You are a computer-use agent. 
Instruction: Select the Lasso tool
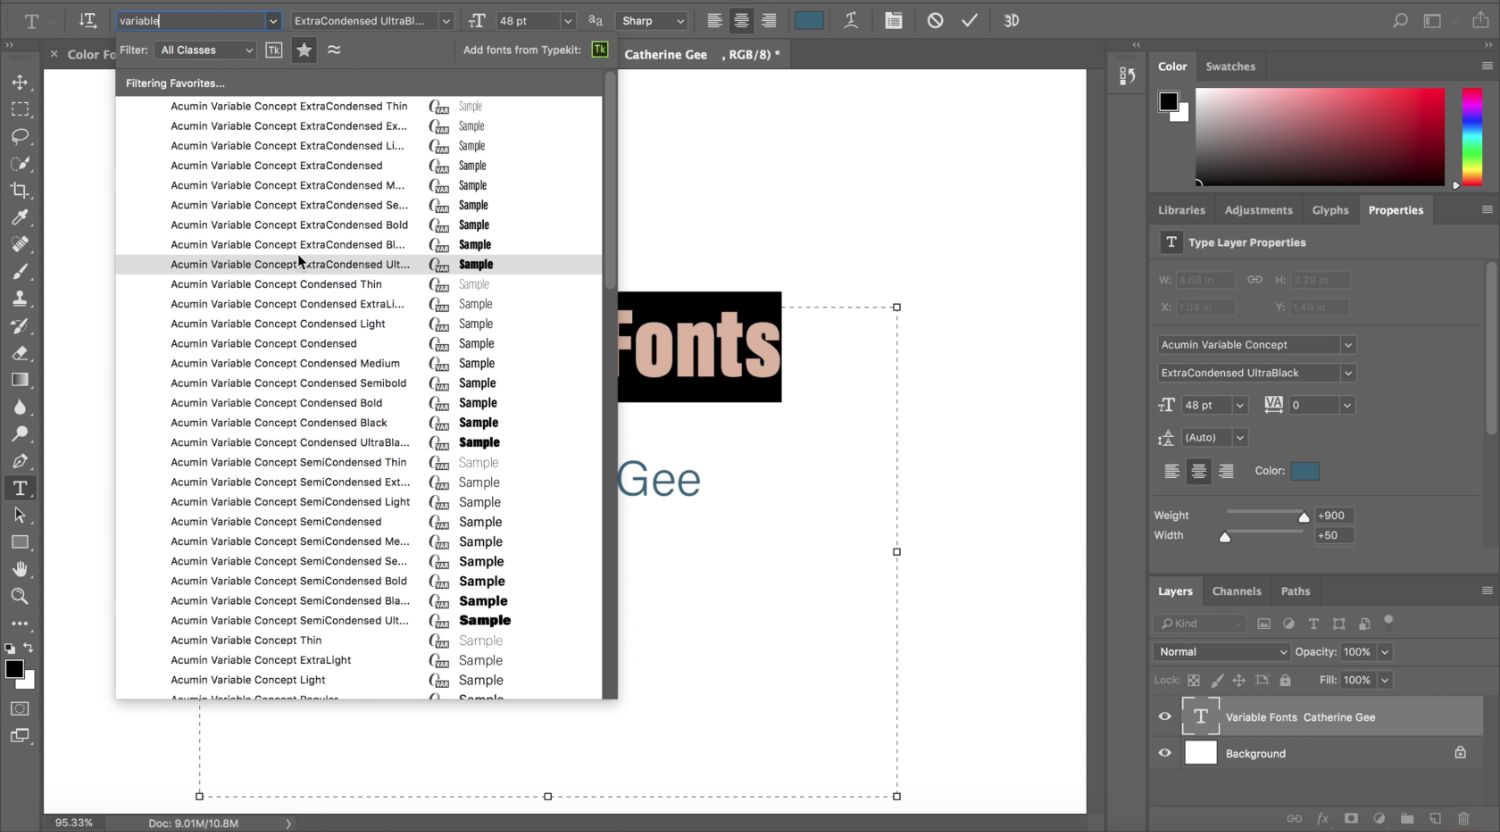click(x=20, y=136)
